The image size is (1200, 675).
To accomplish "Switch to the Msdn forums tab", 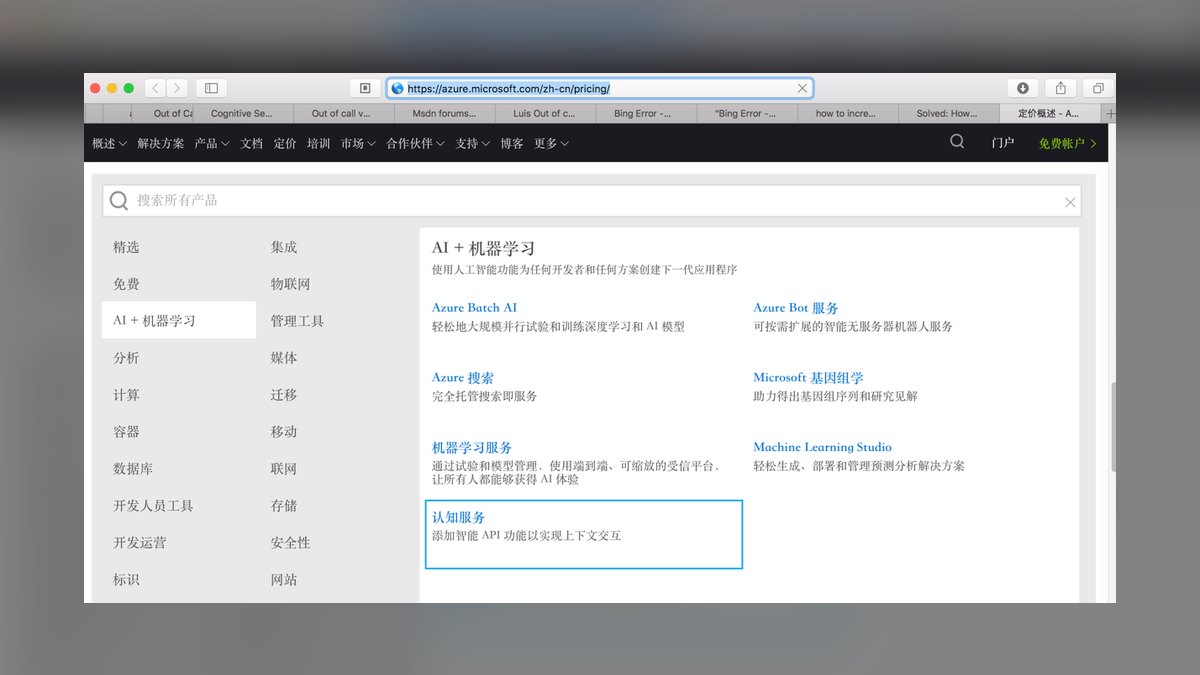I will pos(445,114).
